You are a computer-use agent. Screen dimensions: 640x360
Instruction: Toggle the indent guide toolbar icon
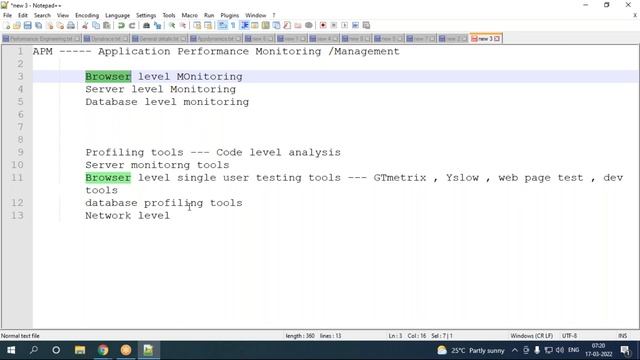click(x=244, y=25)
